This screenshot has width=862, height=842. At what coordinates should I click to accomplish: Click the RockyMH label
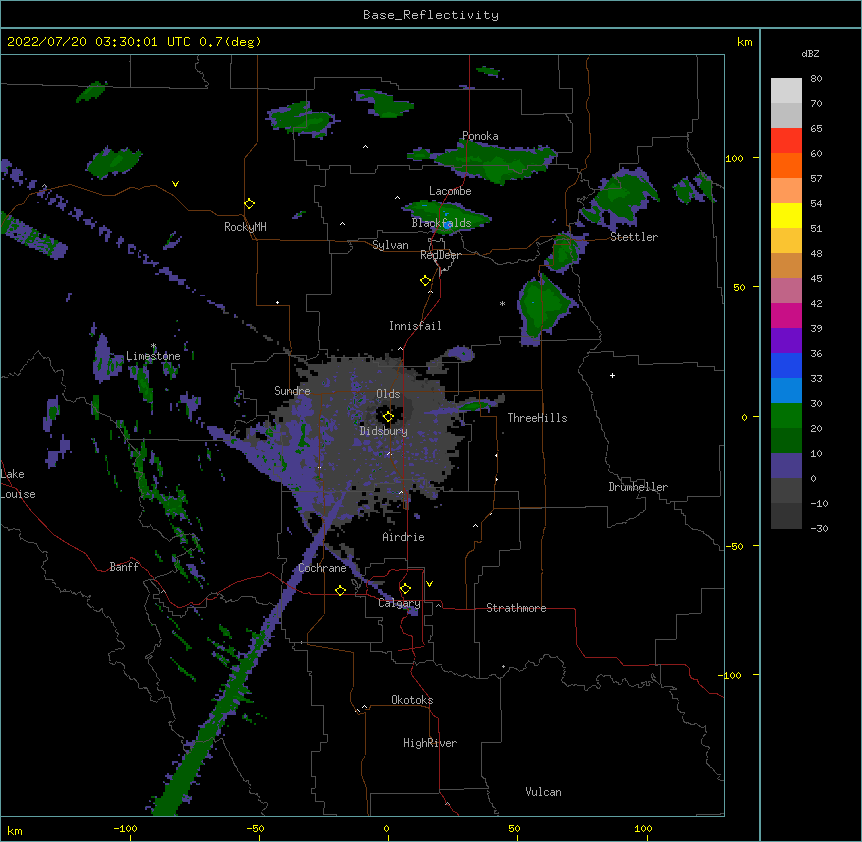[x=245, y=227]
